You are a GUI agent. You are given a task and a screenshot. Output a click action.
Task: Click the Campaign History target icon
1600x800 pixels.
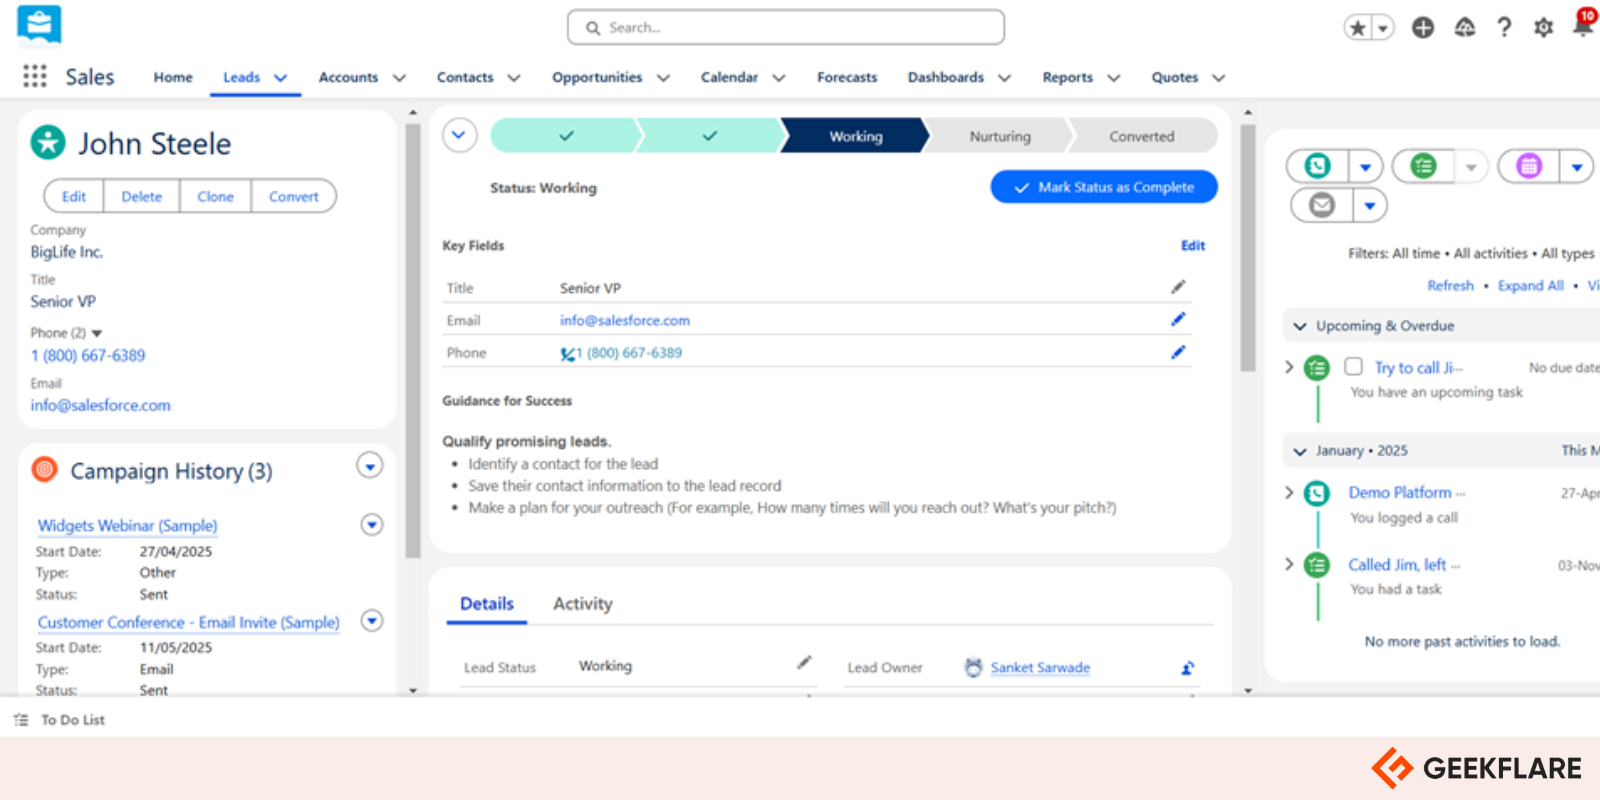point(45,469)
